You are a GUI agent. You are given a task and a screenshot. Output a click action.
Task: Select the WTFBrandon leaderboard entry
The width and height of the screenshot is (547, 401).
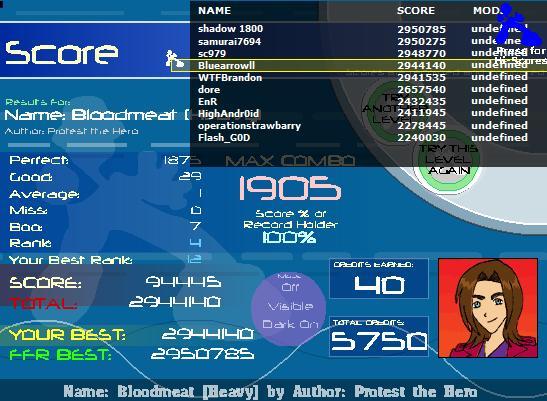coord(363,77)
